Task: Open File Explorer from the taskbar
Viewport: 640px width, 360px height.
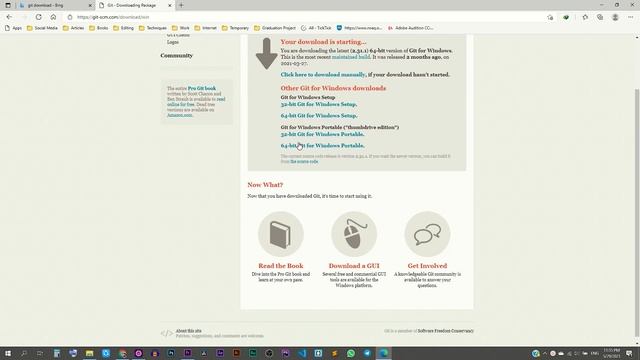Action: pos(89,353)
